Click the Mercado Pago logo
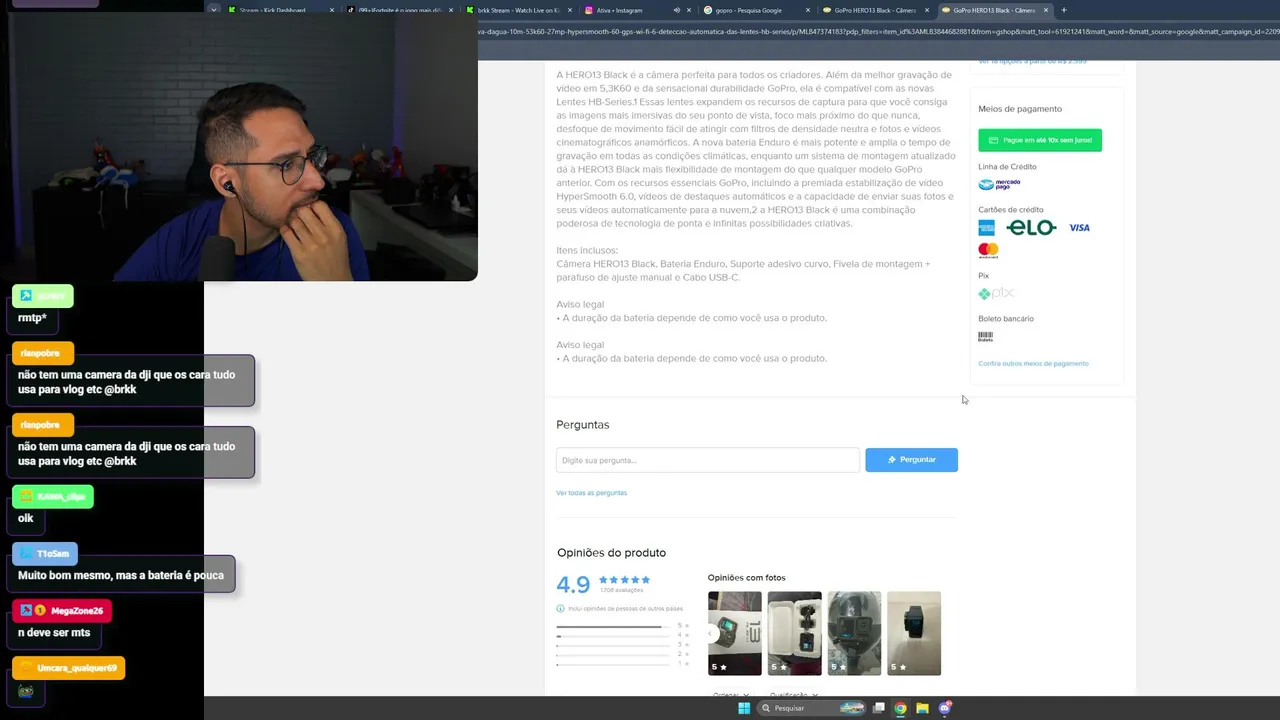This screenshot has height=720, width=1280. 1000,185
